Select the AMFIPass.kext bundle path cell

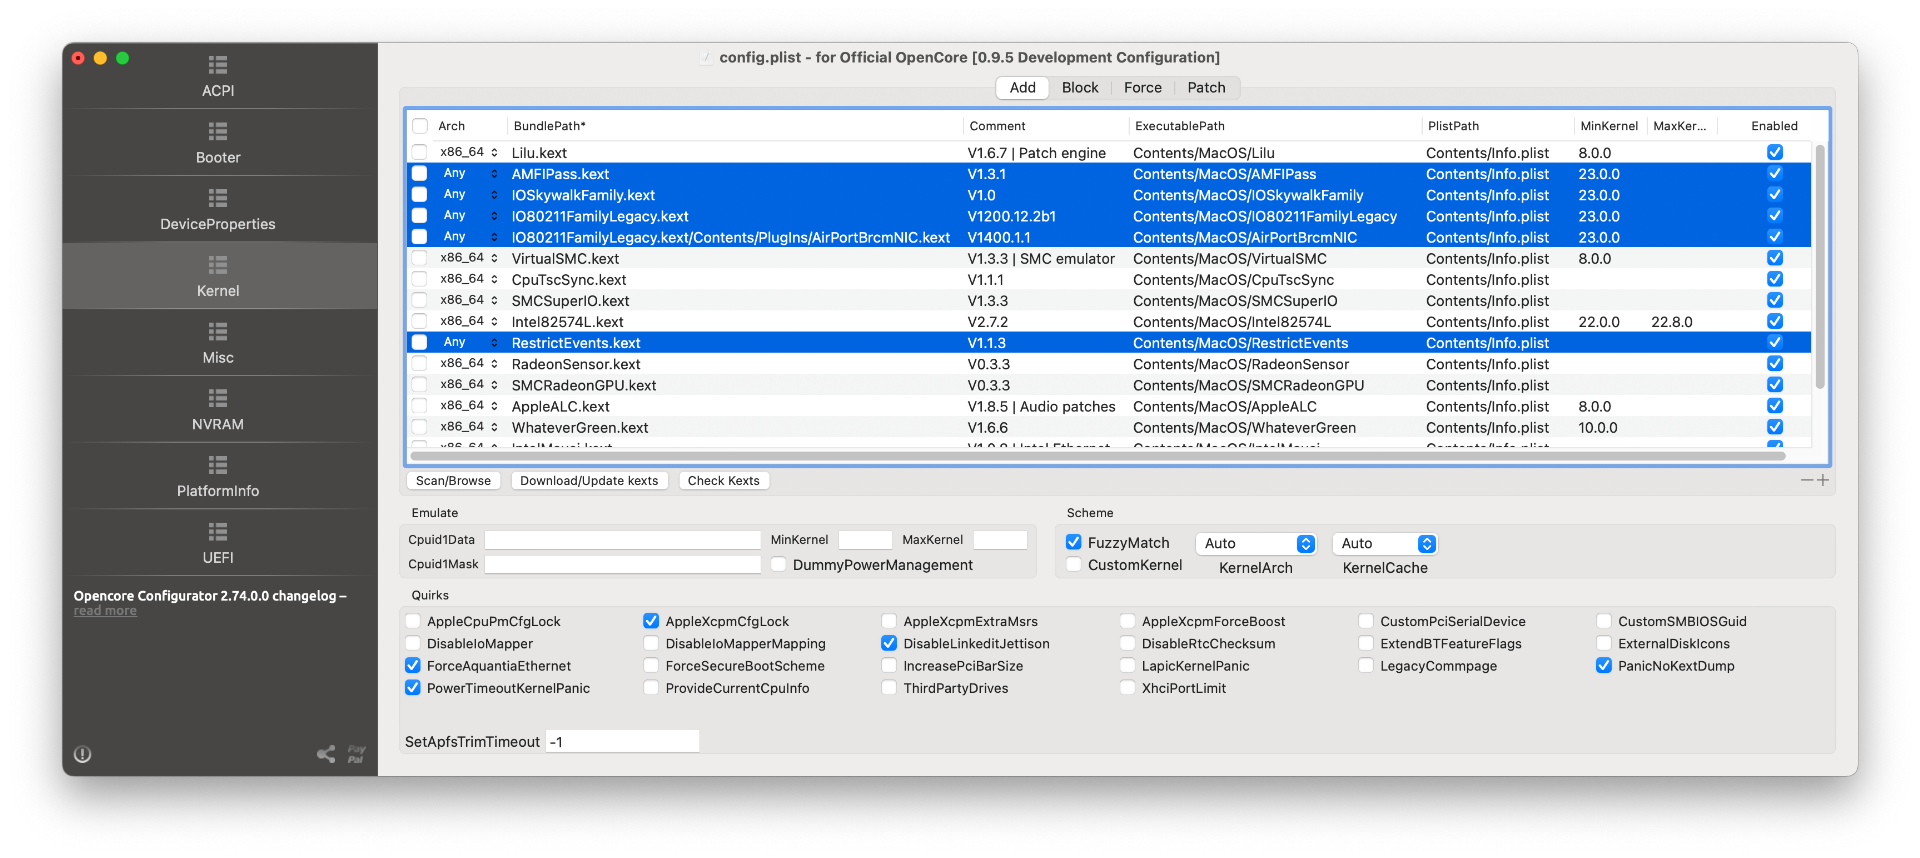[x=560, y=174]
